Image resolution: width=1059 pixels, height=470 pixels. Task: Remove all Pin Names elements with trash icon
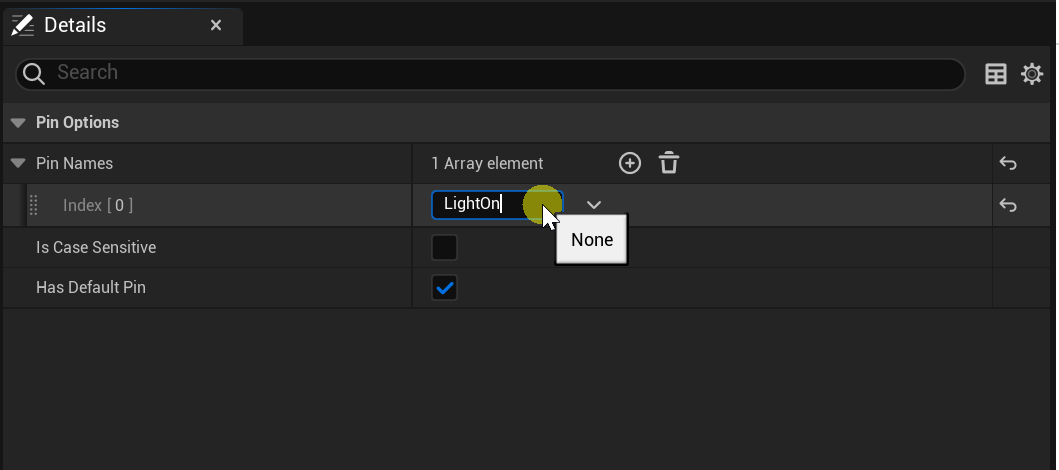tap(669, 163)
